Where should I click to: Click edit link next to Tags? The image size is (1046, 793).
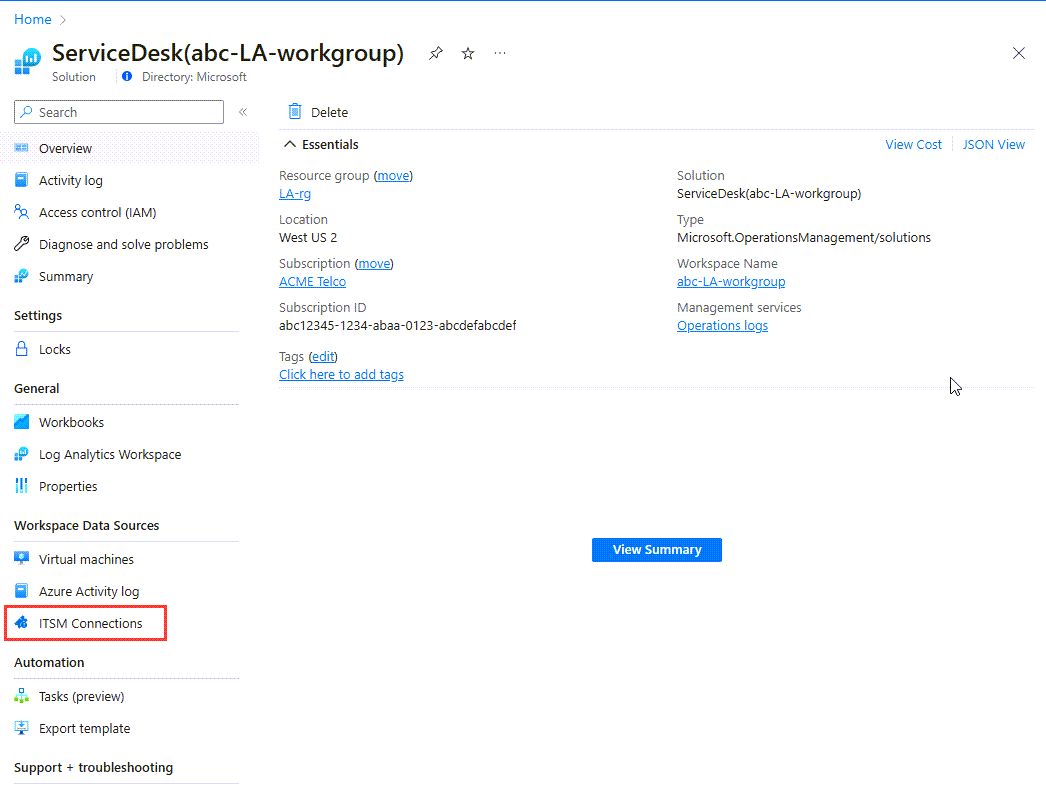(x=323, y=356)
